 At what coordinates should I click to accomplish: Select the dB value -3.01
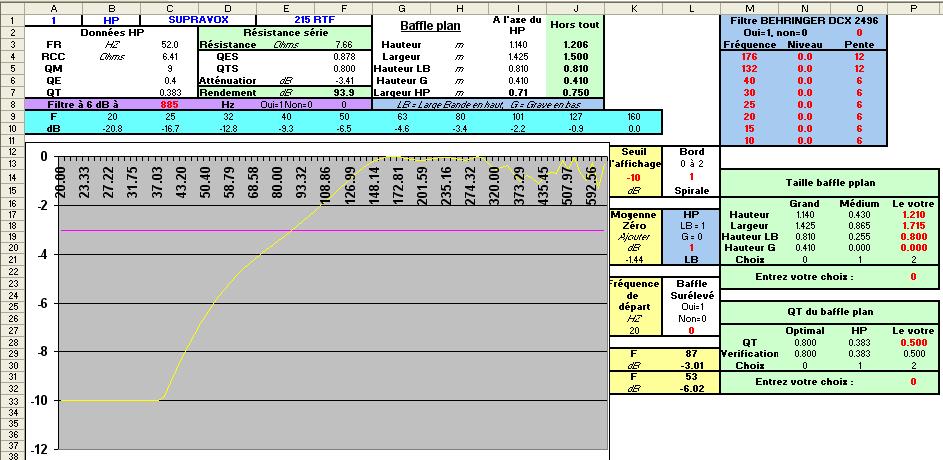691,365
